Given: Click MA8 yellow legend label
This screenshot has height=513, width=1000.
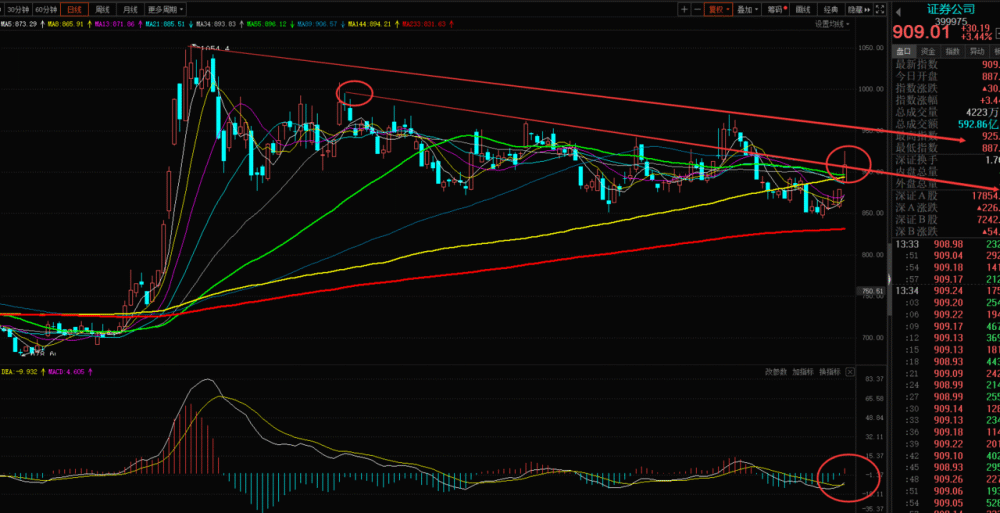Looking at the screenshot, I should pos(66,24).
